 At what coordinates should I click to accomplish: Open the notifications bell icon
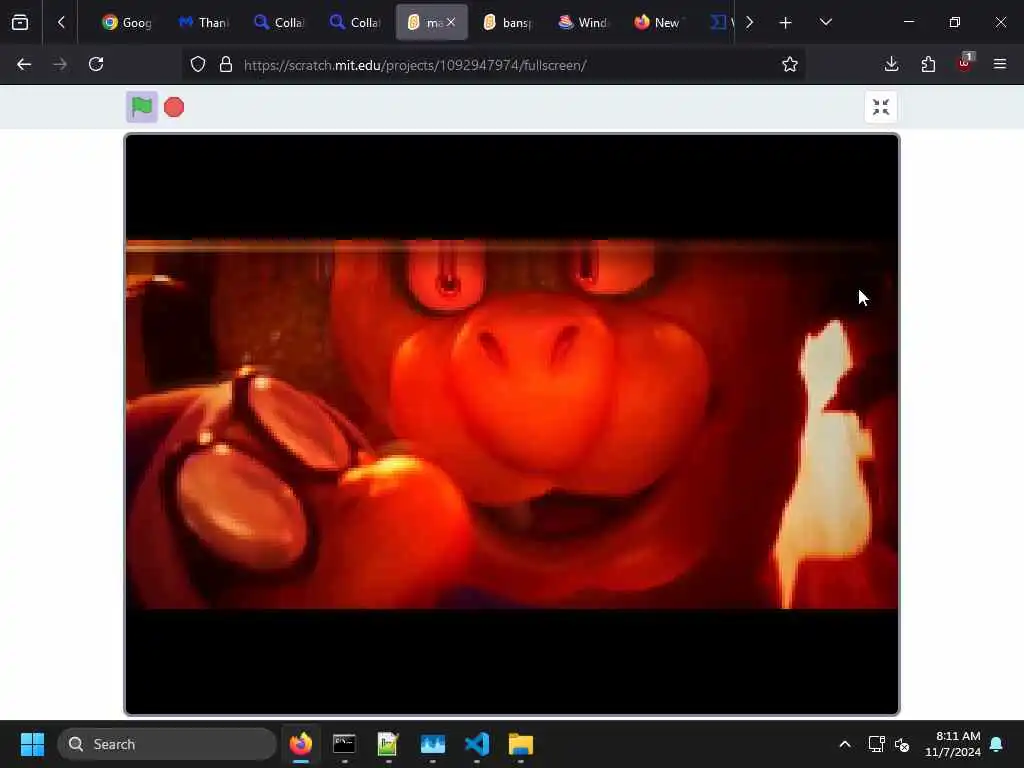point(997,744)
